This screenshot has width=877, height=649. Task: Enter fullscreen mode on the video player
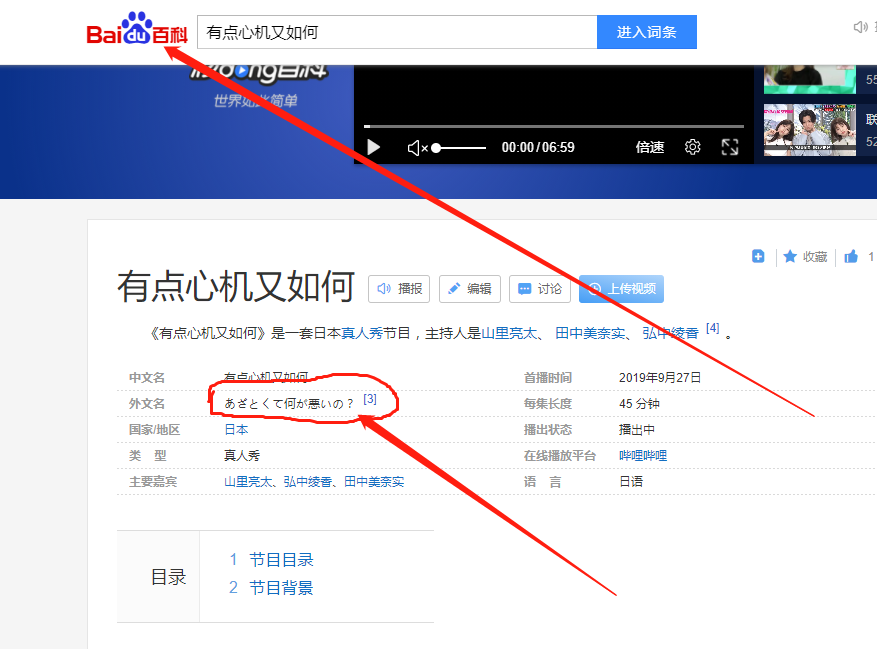coord(730,147)
